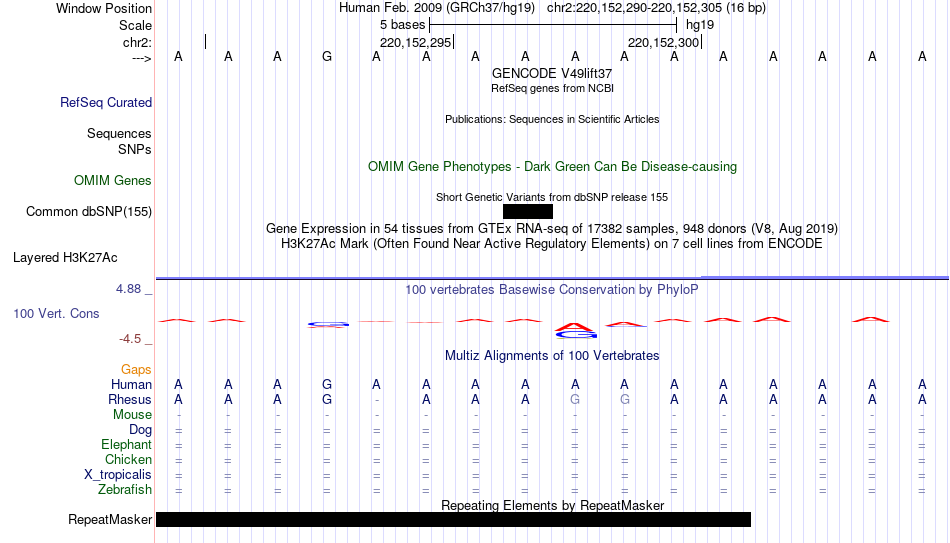Click the Scale label
Screen dimensions: 950x543
(x=135, y=25)
